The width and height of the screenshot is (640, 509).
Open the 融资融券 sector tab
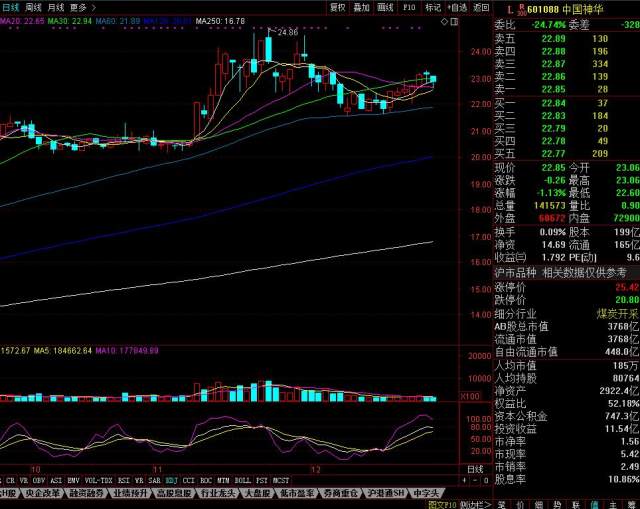pyautogui.click(x=87, y=493)
